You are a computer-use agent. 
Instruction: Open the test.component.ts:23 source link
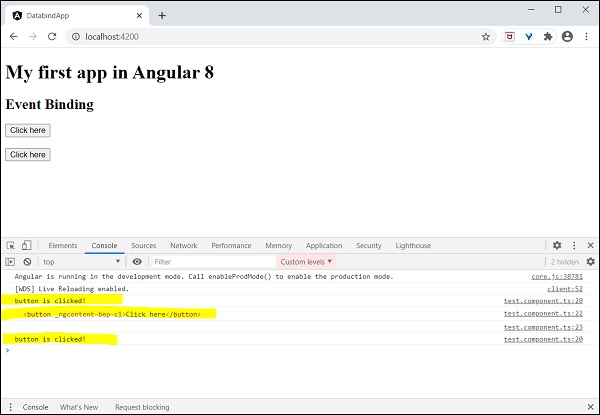(543, 327)
